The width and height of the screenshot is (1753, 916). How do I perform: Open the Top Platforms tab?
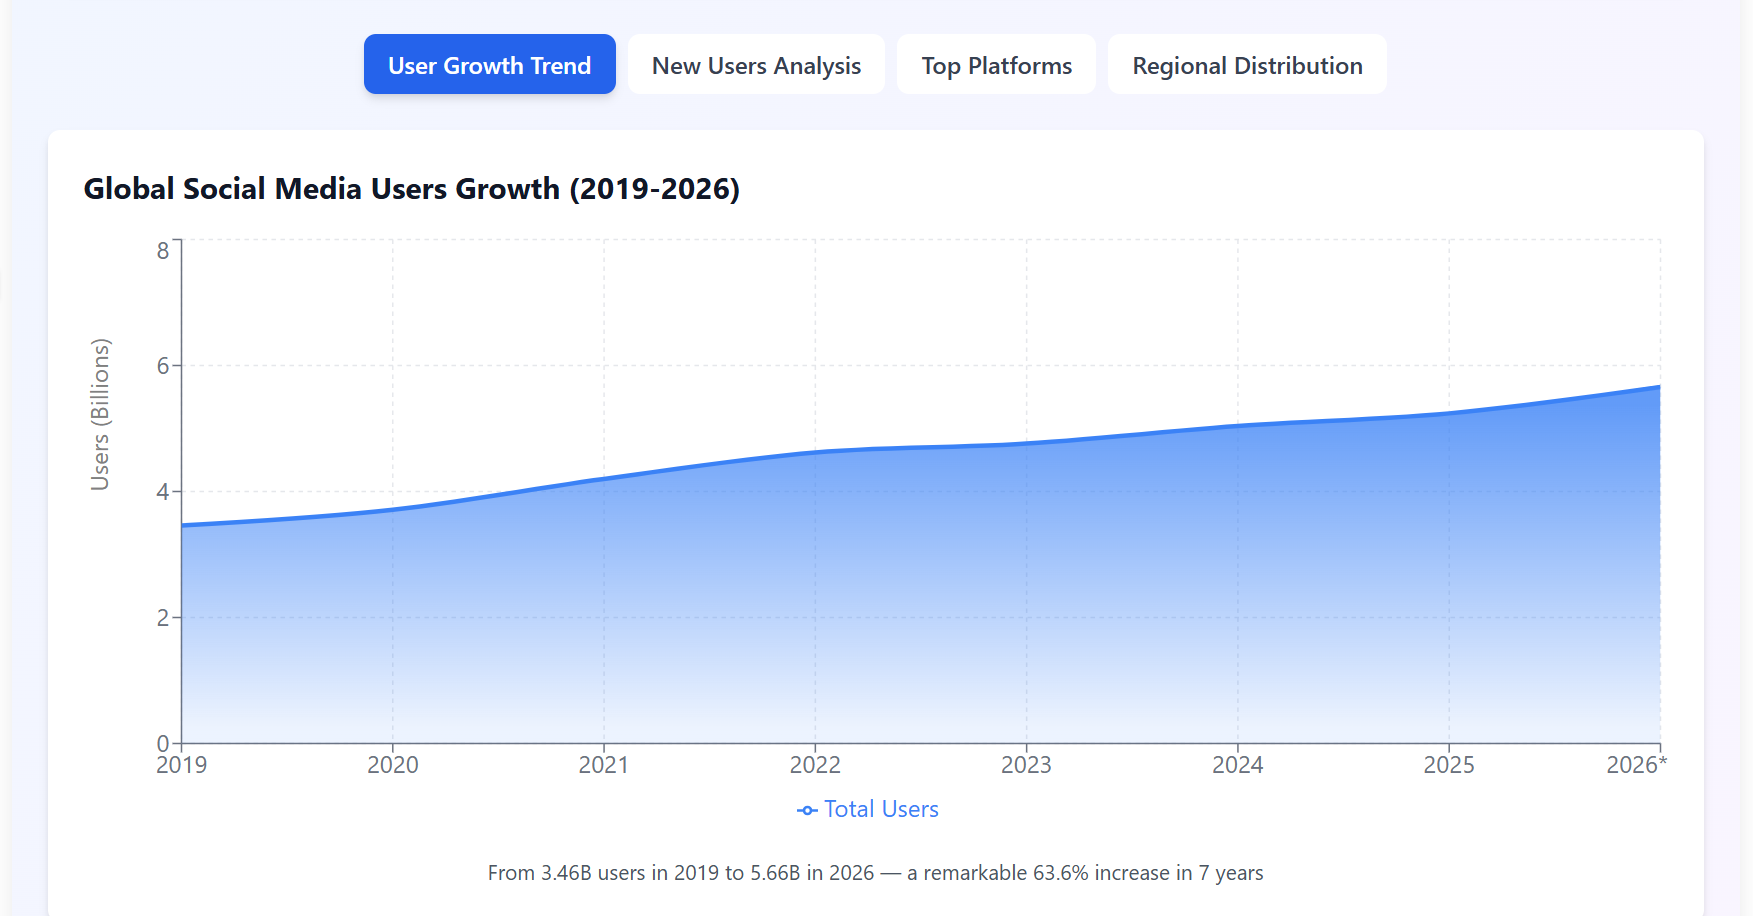pos(996,65)
